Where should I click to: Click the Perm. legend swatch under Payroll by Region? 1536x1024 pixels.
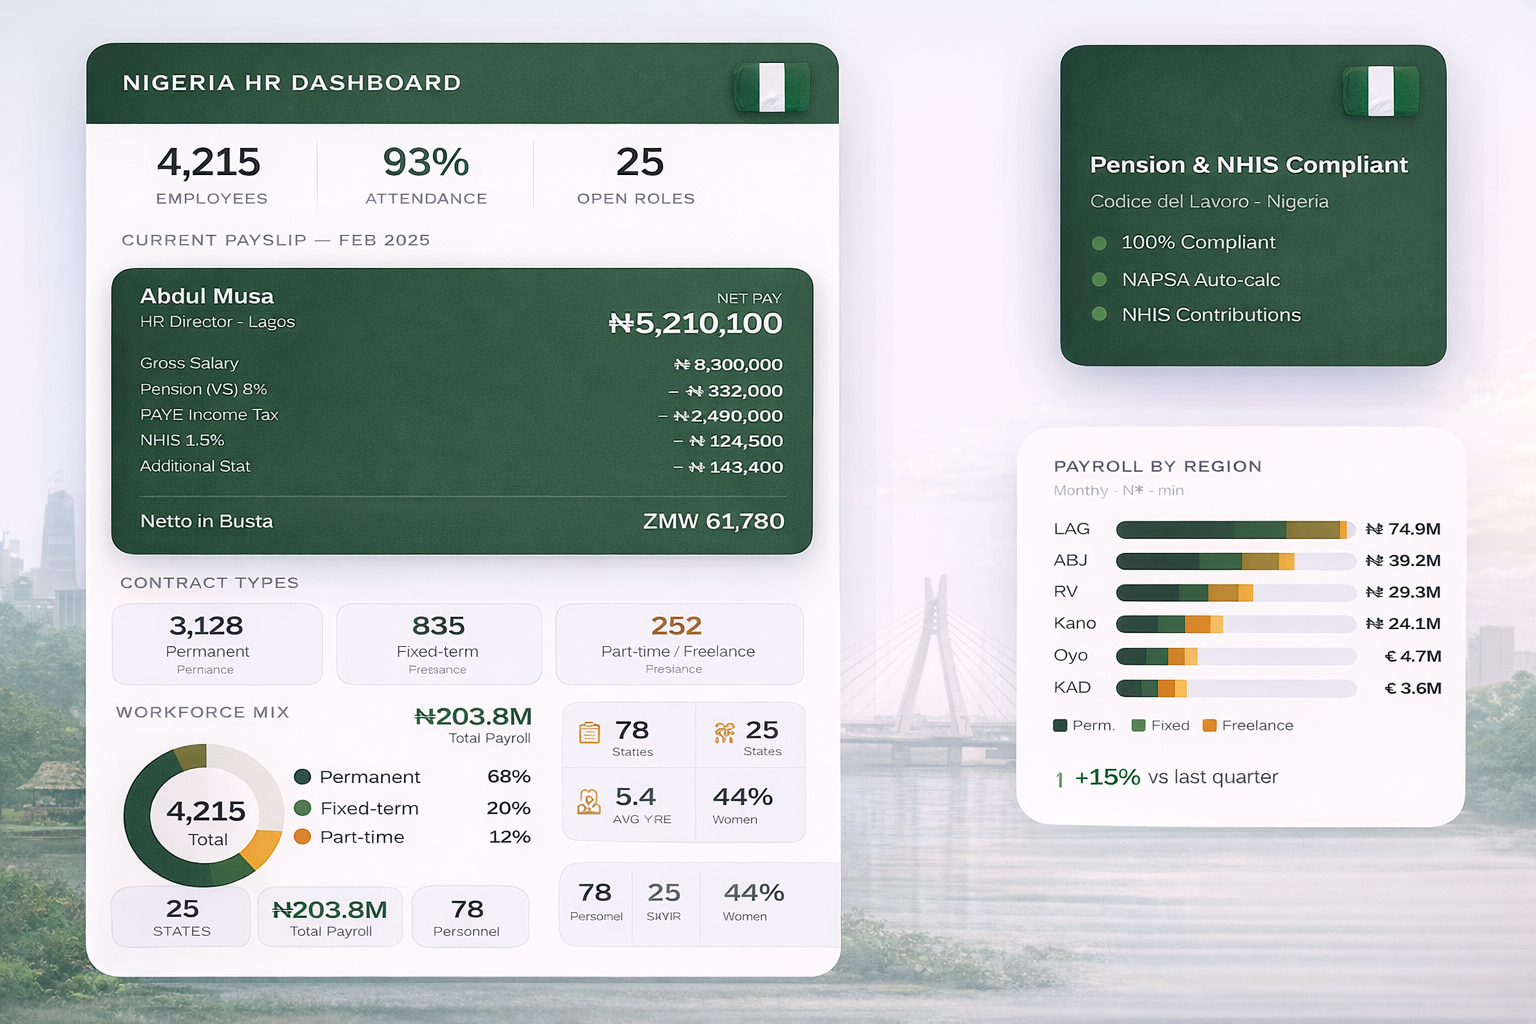[x=1060, y=726]
